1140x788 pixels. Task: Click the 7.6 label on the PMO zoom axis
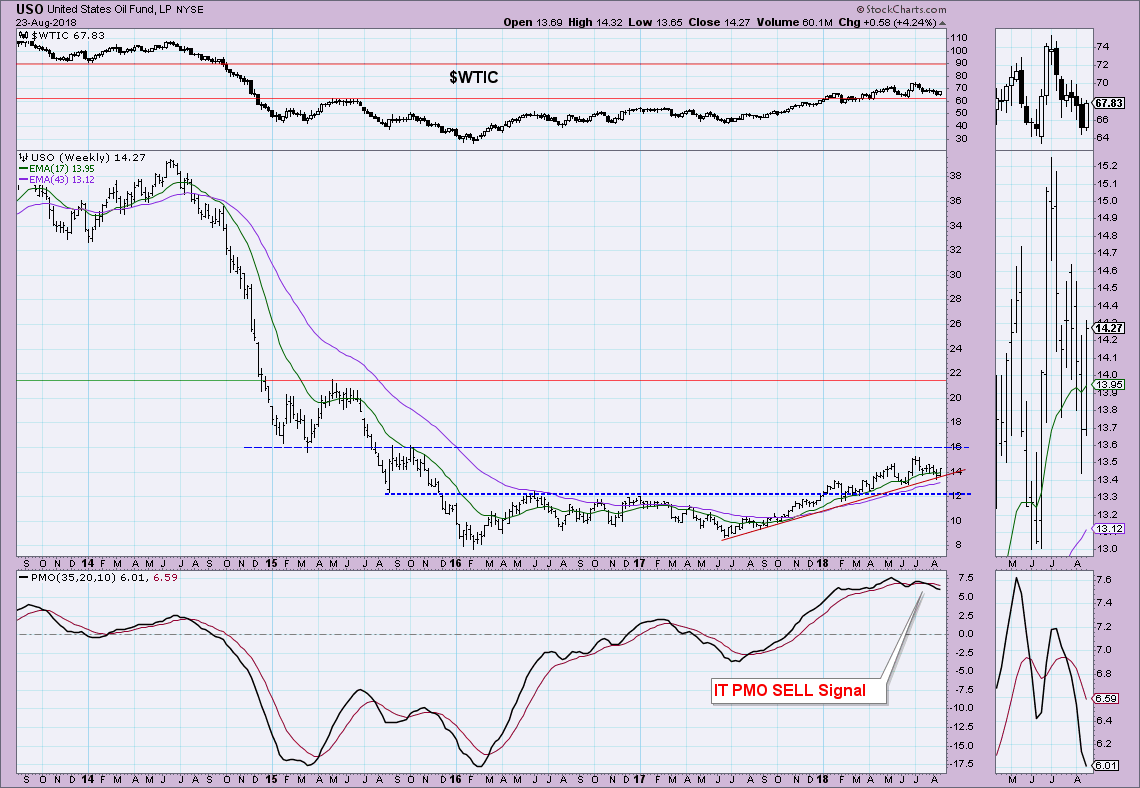[x=1104, y=580]
